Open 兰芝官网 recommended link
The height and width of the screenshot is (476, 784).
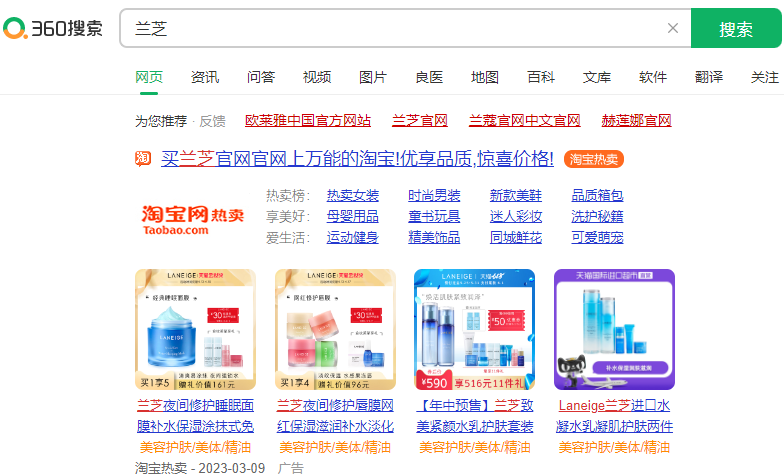pos(420,120)
